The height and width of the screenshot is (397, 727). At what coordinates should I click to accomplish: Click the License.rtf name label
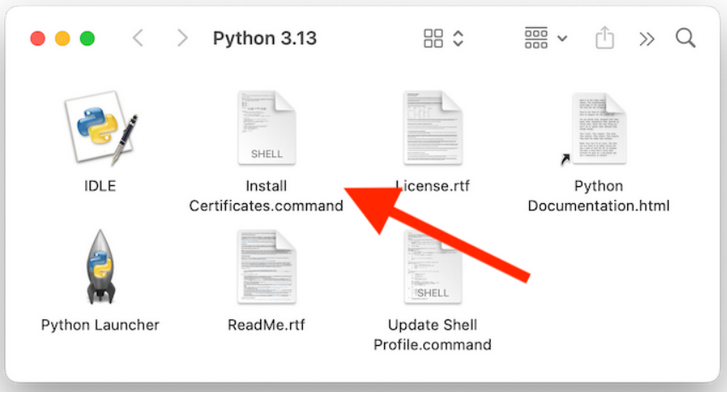433,186
